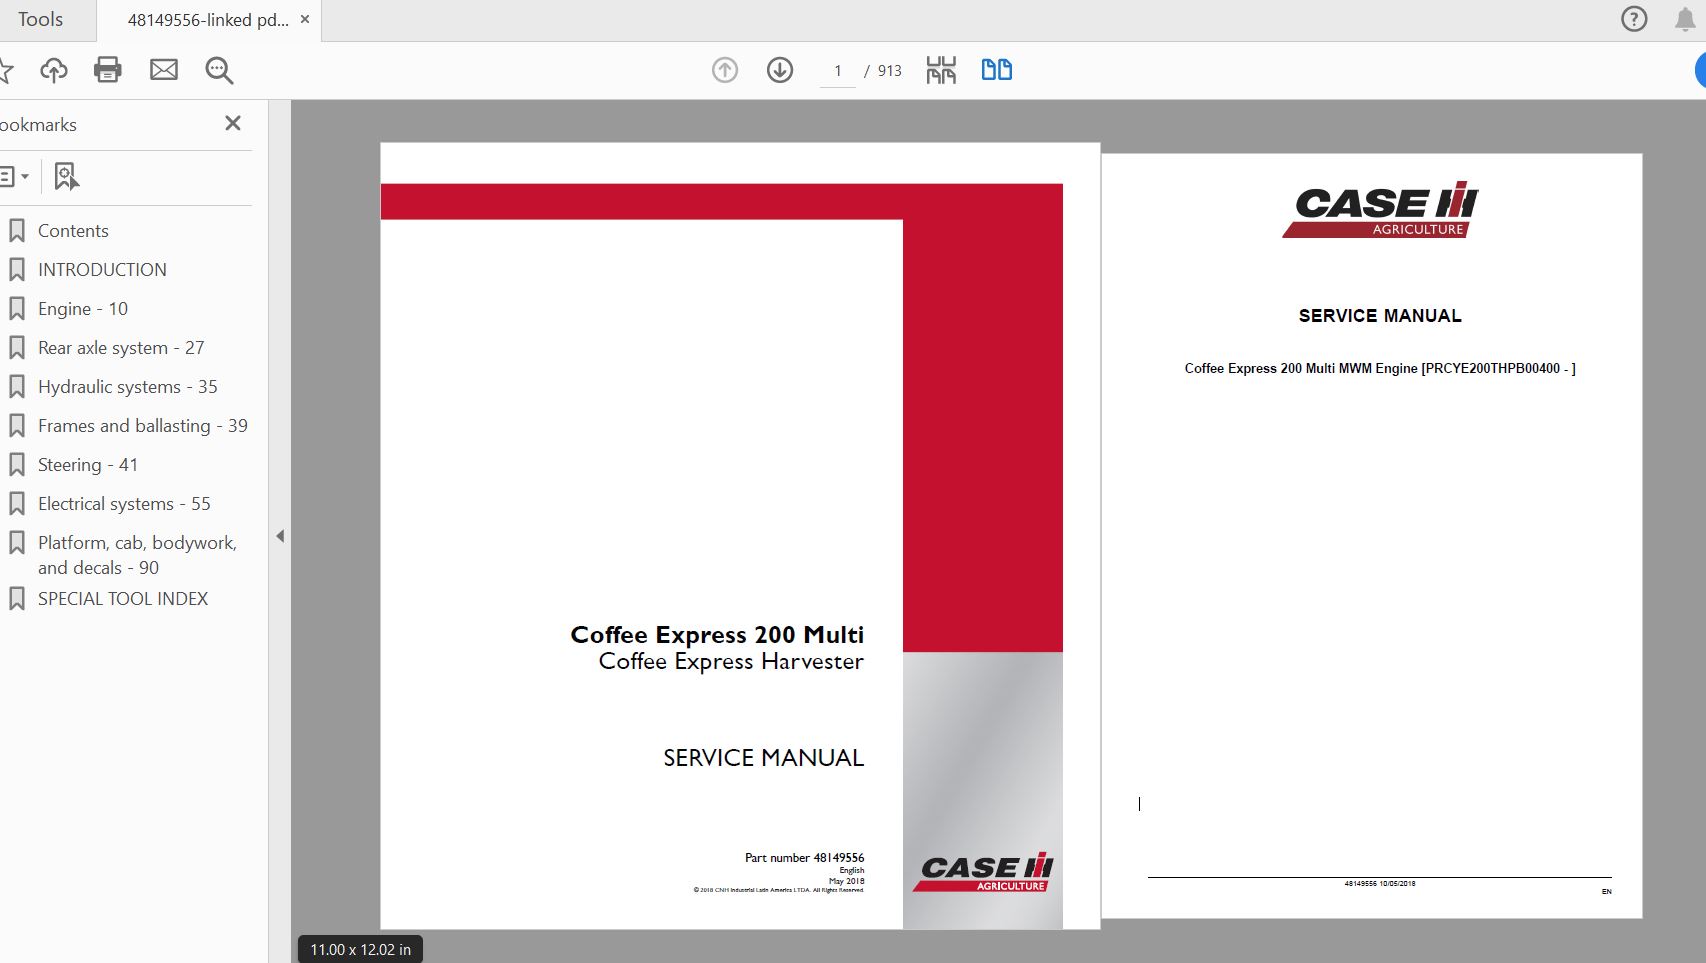The height and width of the screenshot is (963, 1706).
Task: Click the total page count 913
Action: click(890, 71)
